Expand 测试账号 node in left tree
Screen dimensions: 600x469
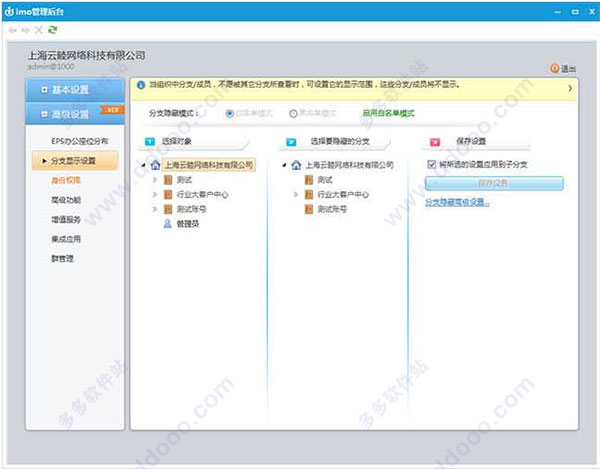coord(155,209)
